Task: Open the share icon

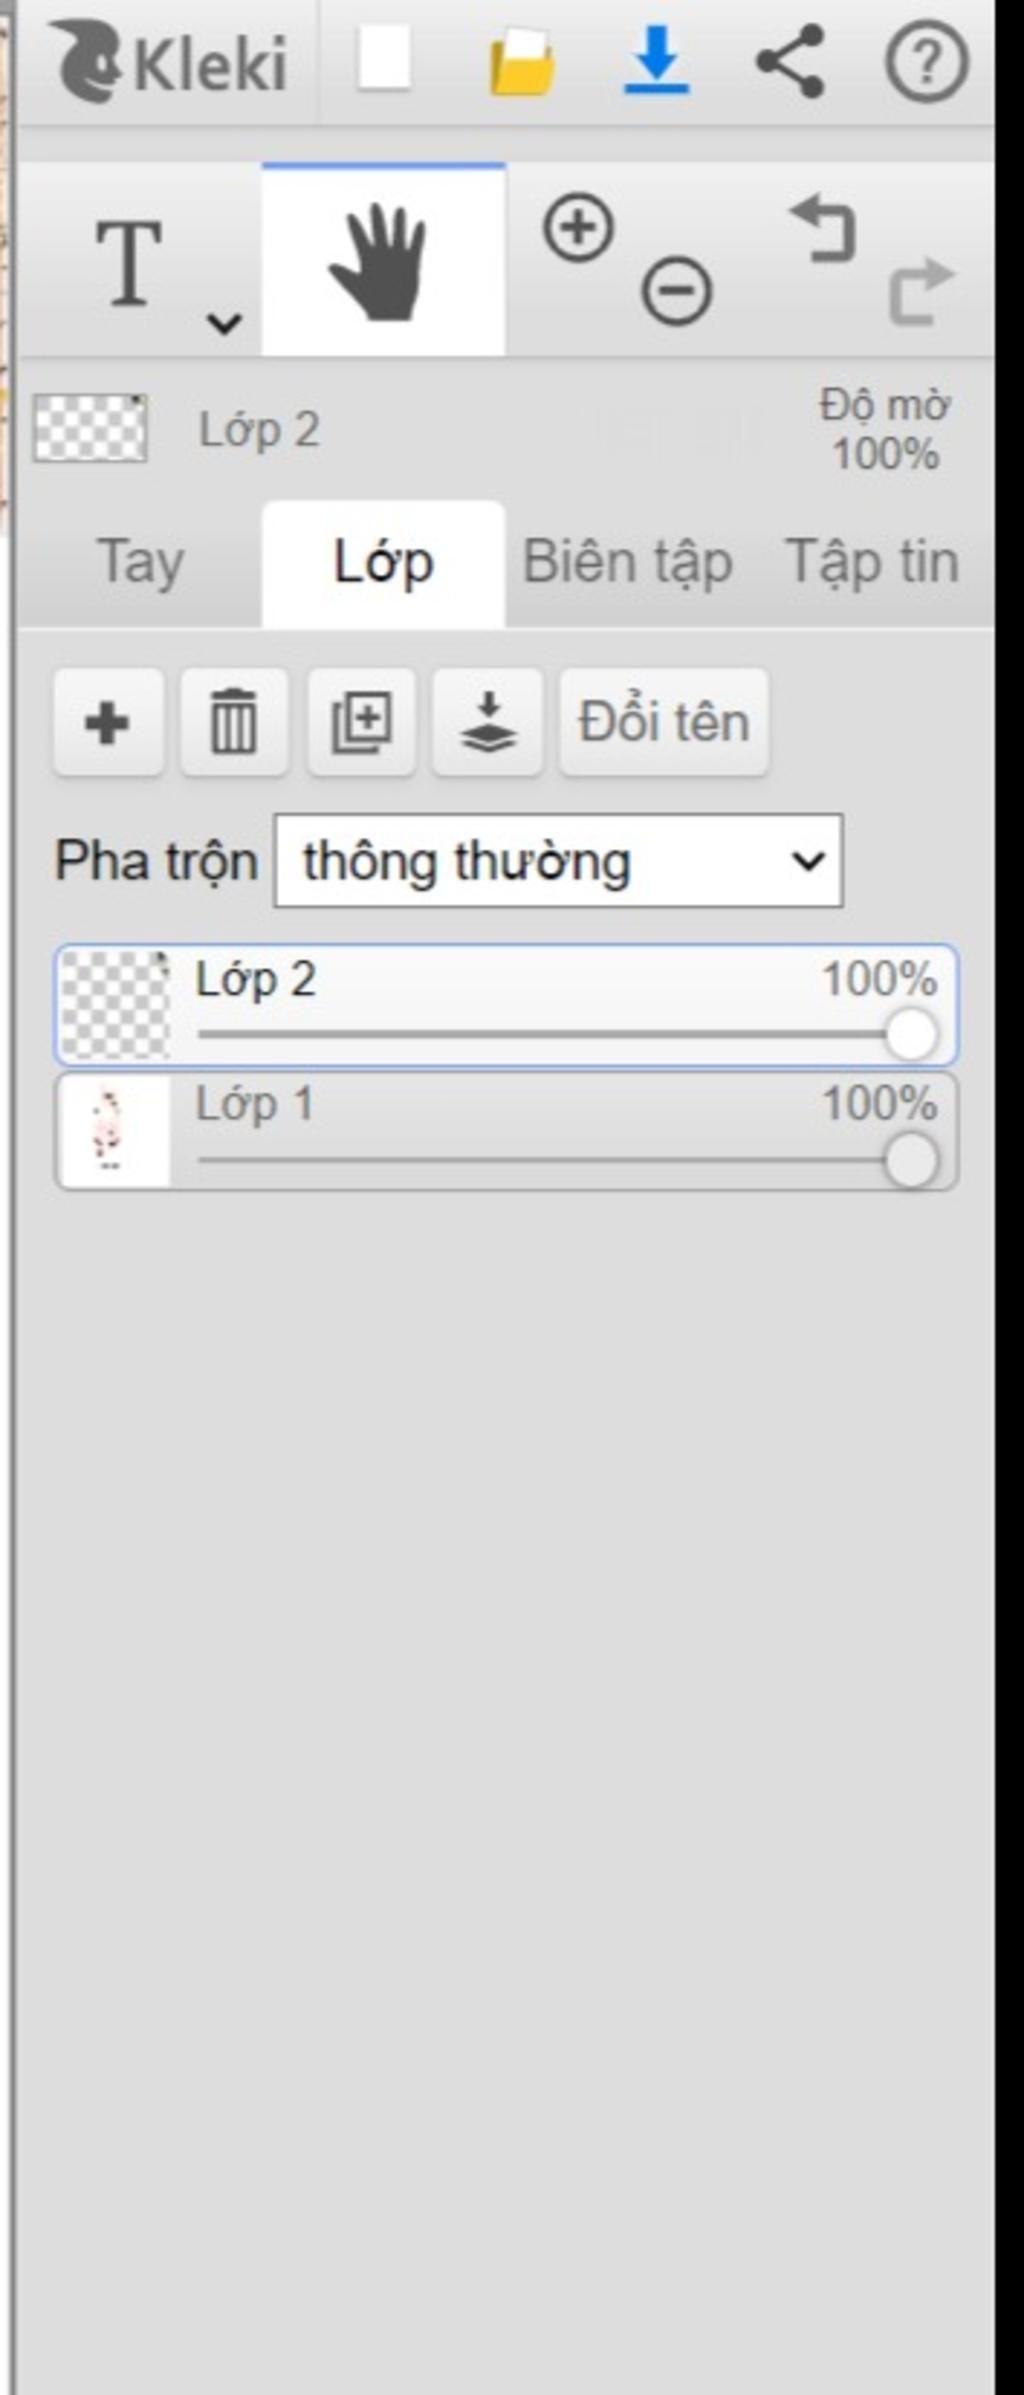Action: (790, 62)
